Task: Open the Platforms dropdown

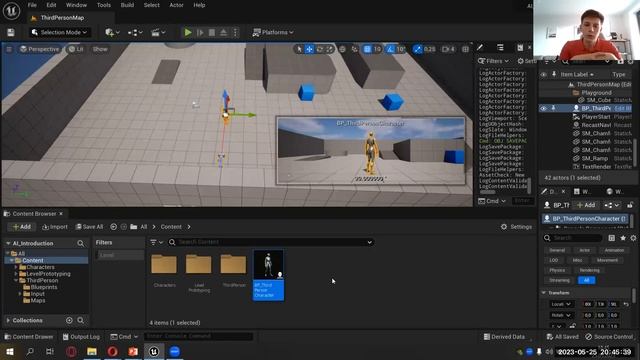Action: coord(273,32)
